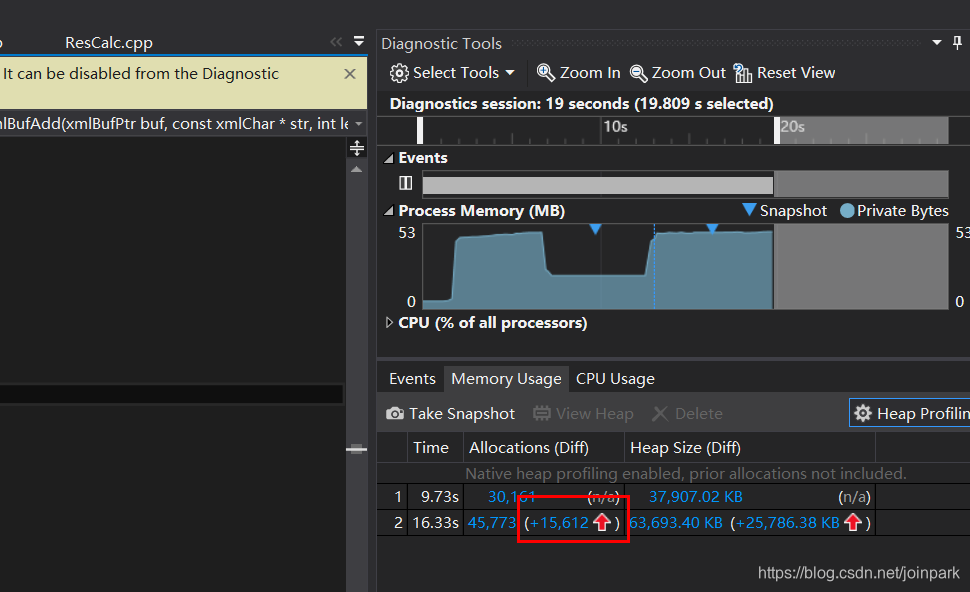Open the function navigation dropdown arrow

[x=358, y=124]
